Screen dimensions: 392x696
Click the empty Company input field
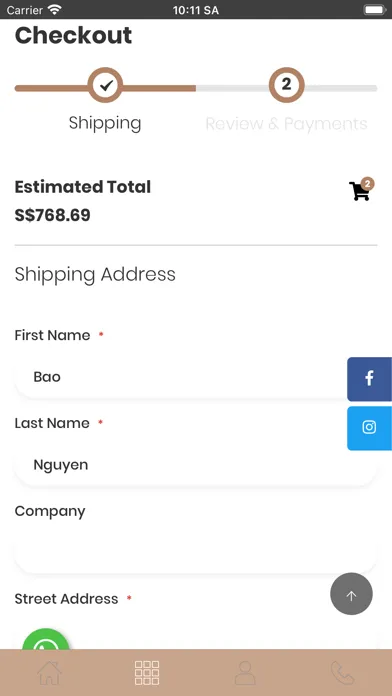[x=196, y=553]
